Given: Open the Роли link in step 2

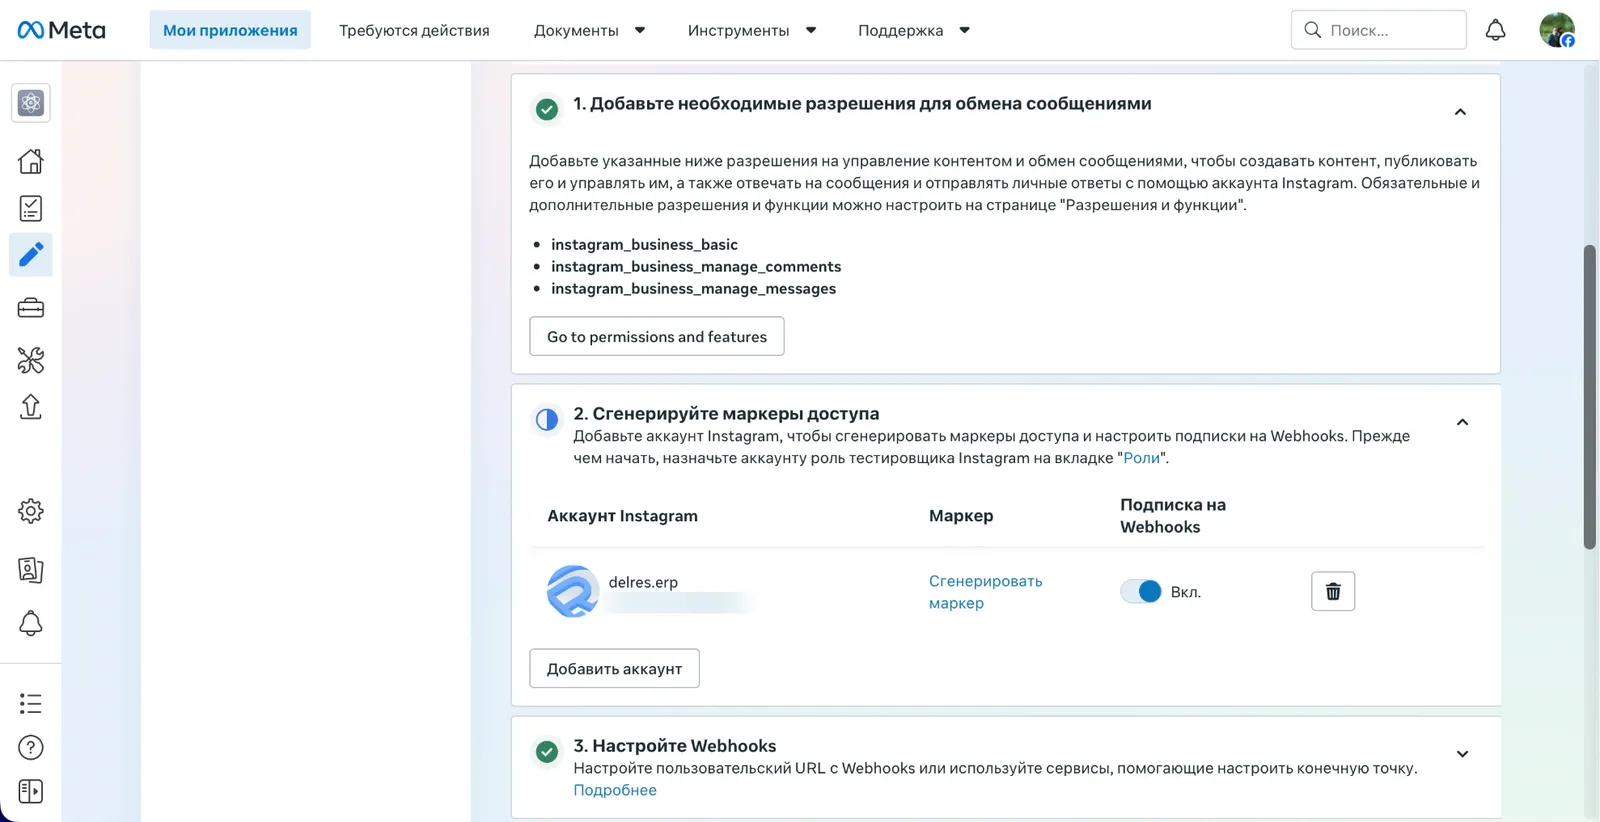Looking at the screenshot, I should point(1141,458).
